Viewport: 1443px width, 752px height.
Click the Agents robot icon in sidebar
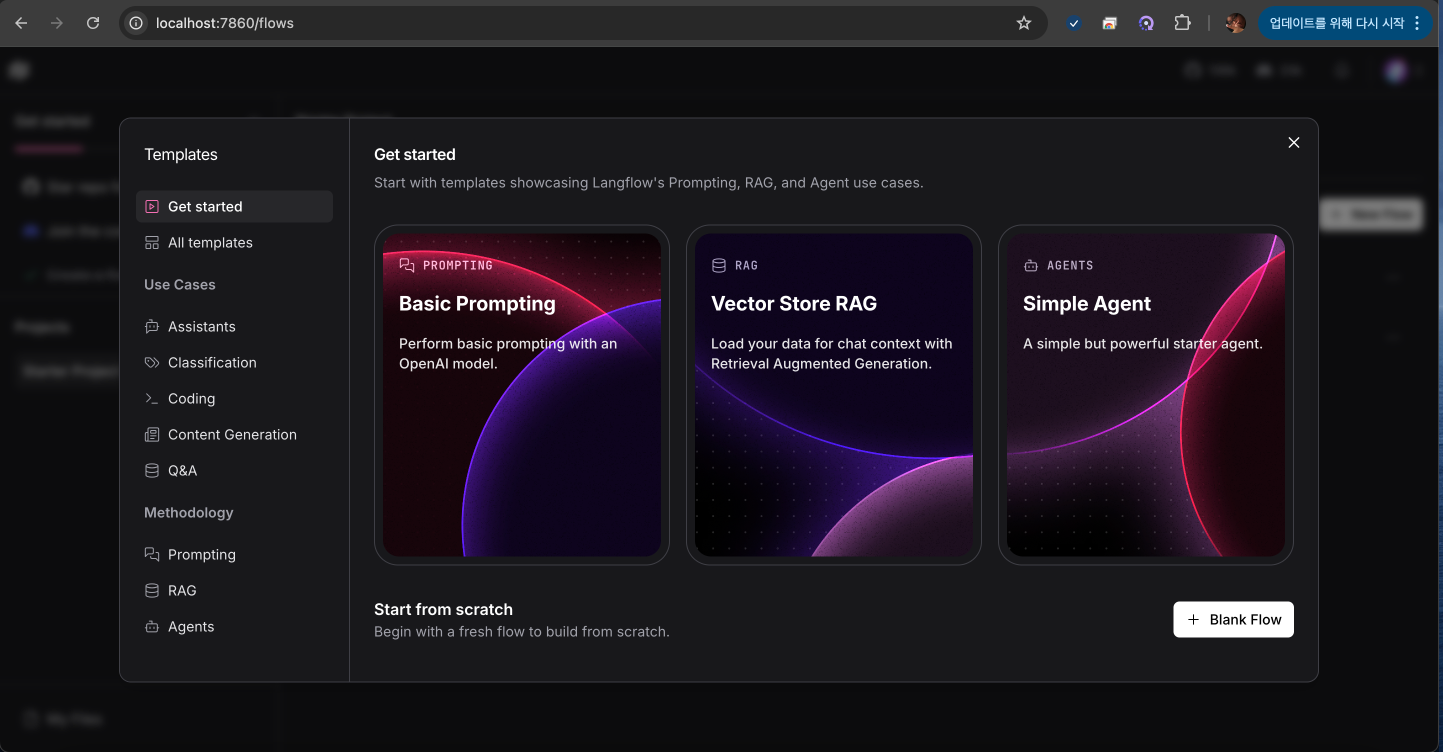(152, 627)
